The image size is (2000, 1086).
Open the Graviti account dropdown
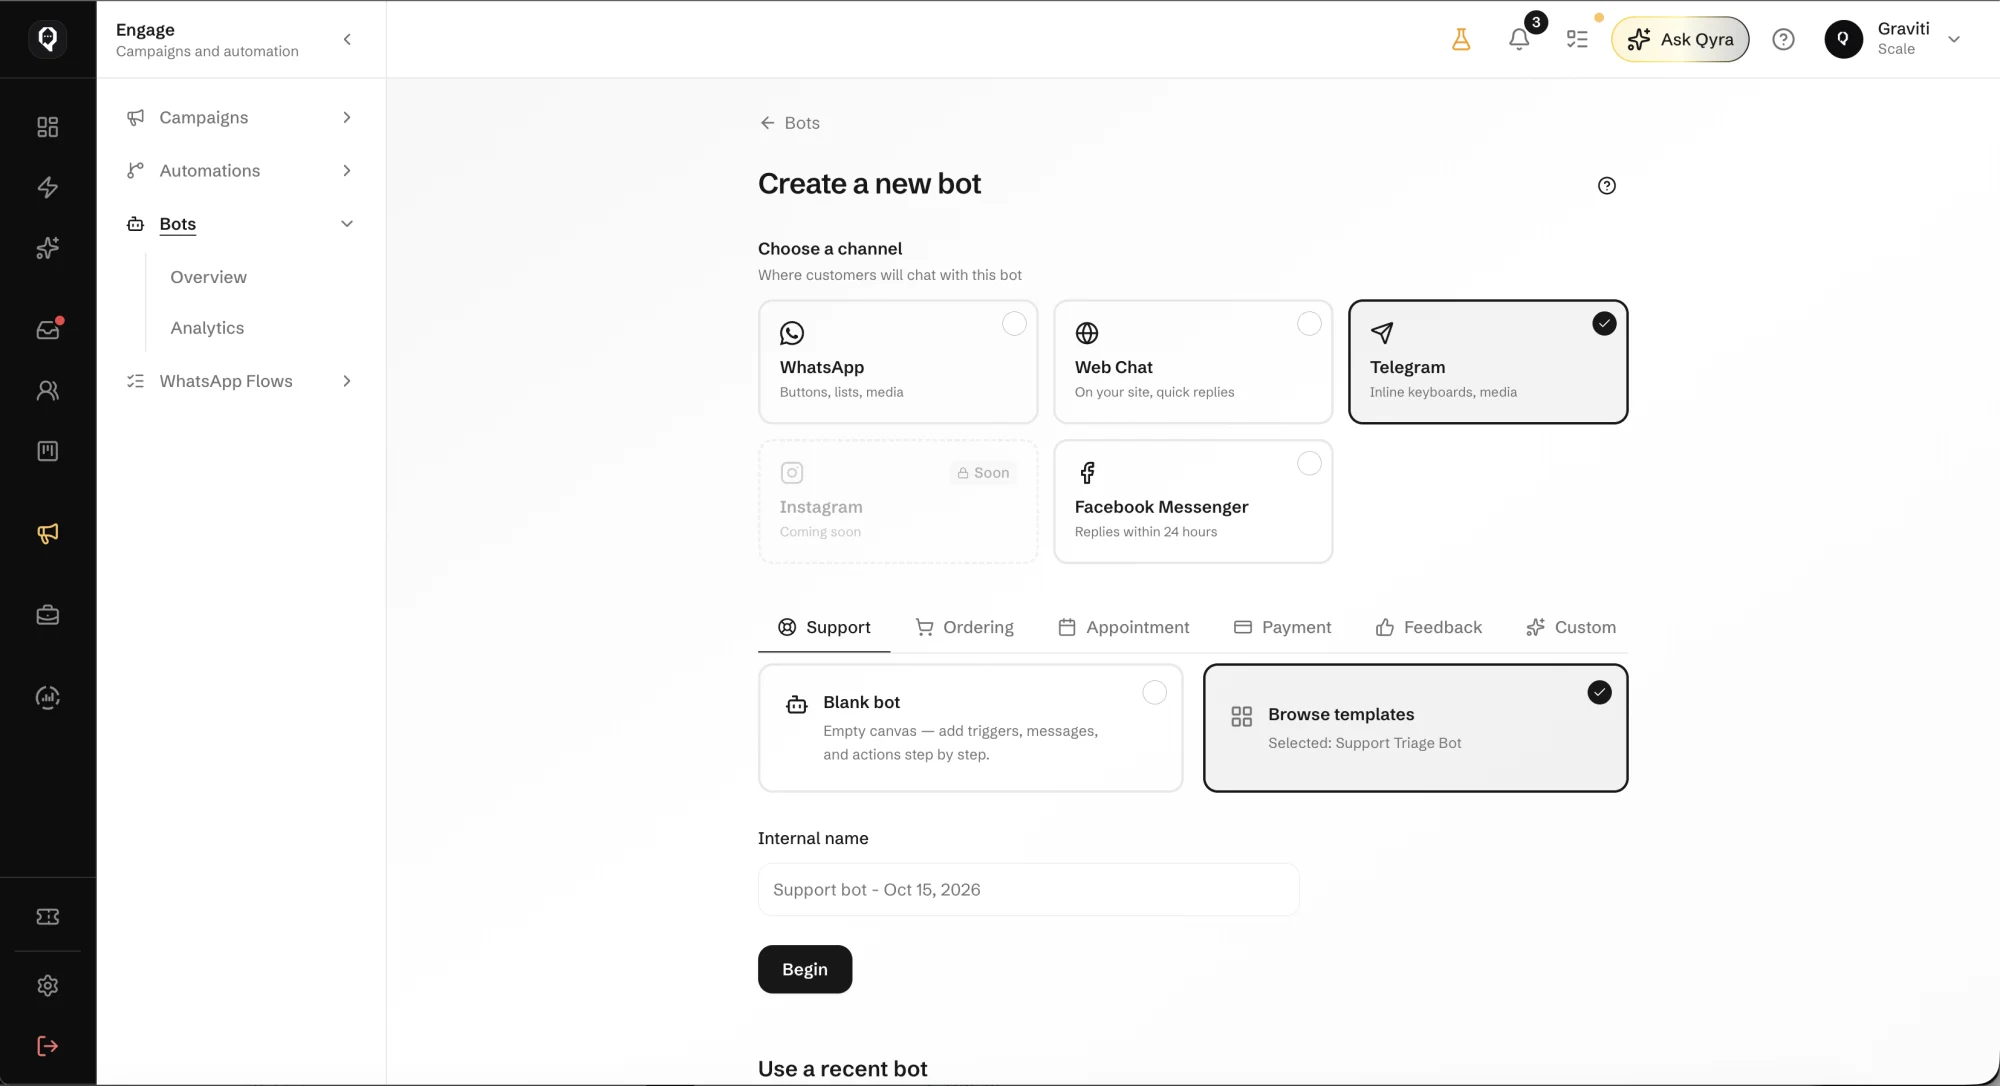[x=1893, y=39]
